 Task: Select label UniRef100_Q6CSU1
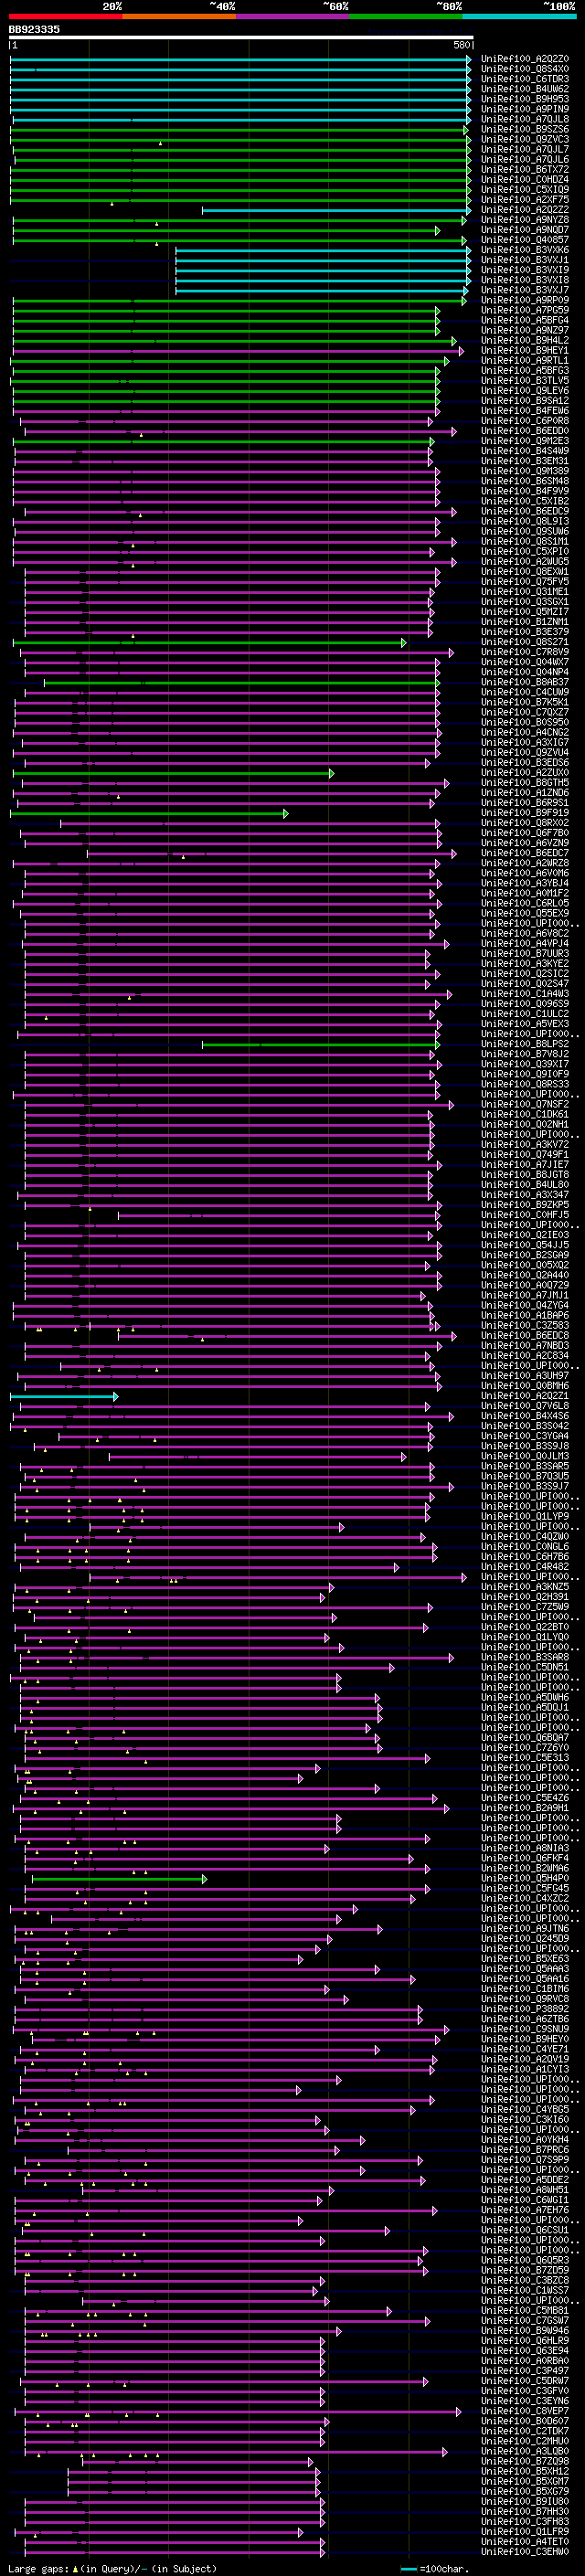[x=525, y=2230]
